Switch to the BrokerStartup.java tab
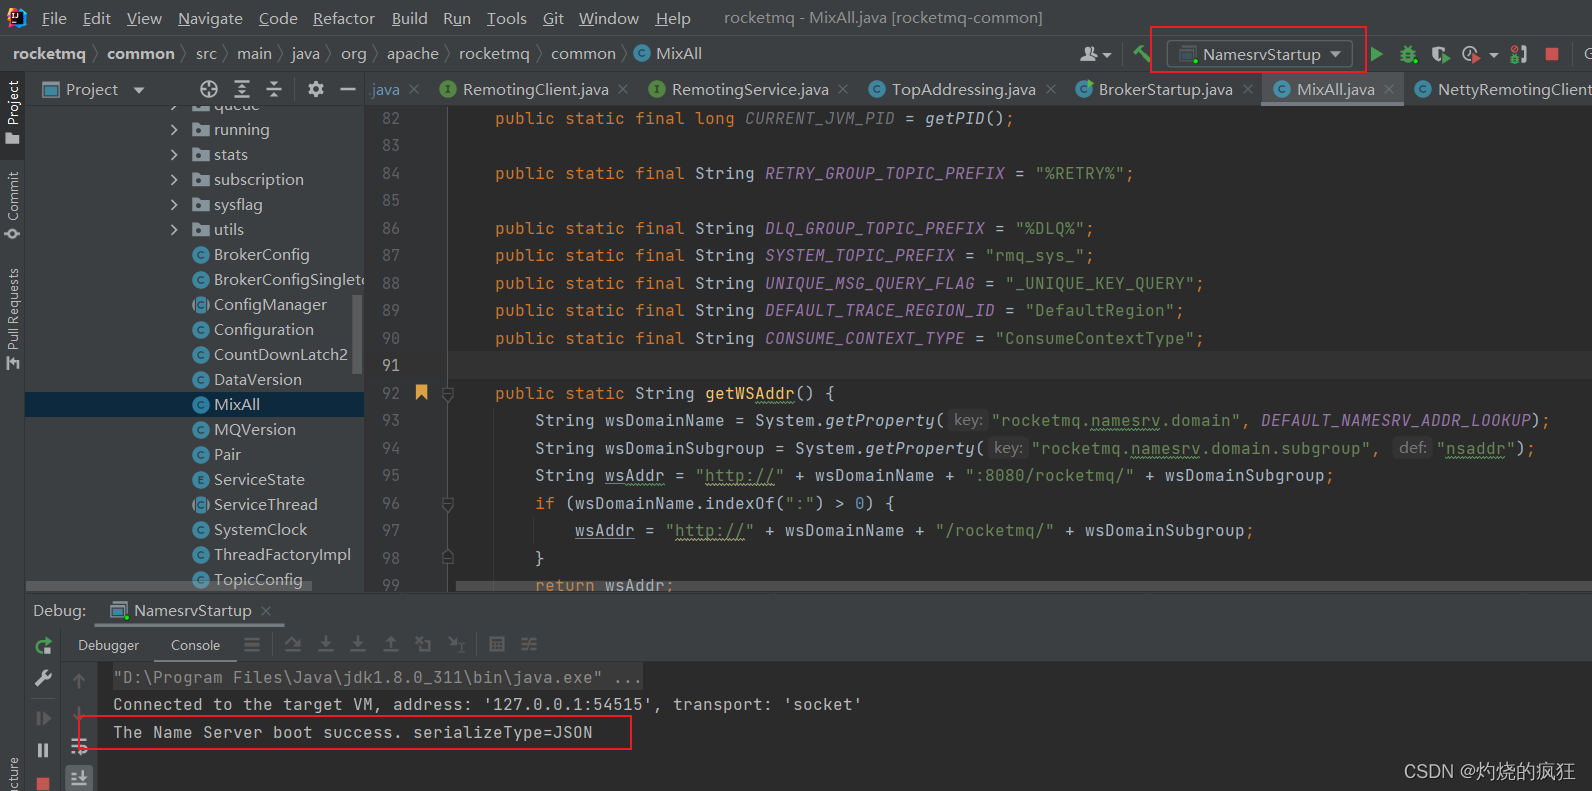 [x=1165, y=89]
